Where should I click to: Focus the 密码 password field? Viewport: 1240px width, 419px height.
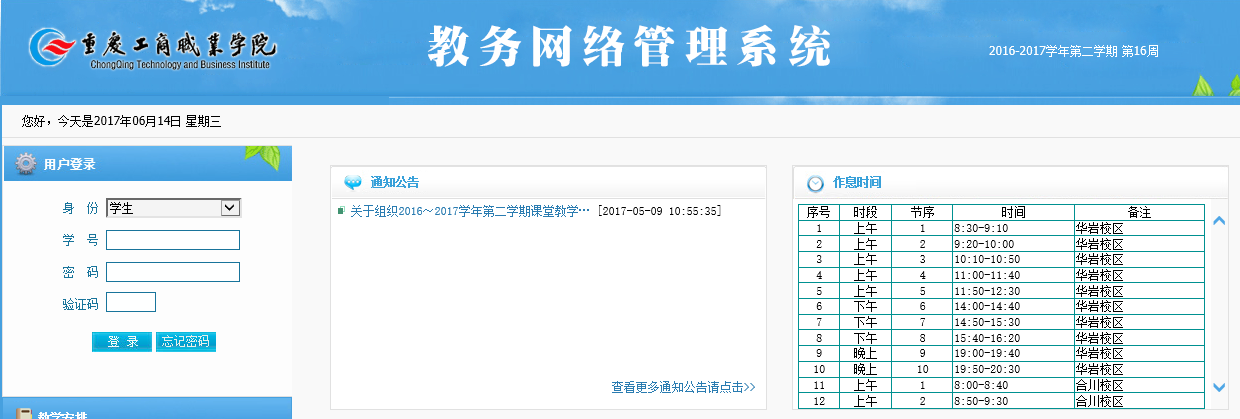173,272
